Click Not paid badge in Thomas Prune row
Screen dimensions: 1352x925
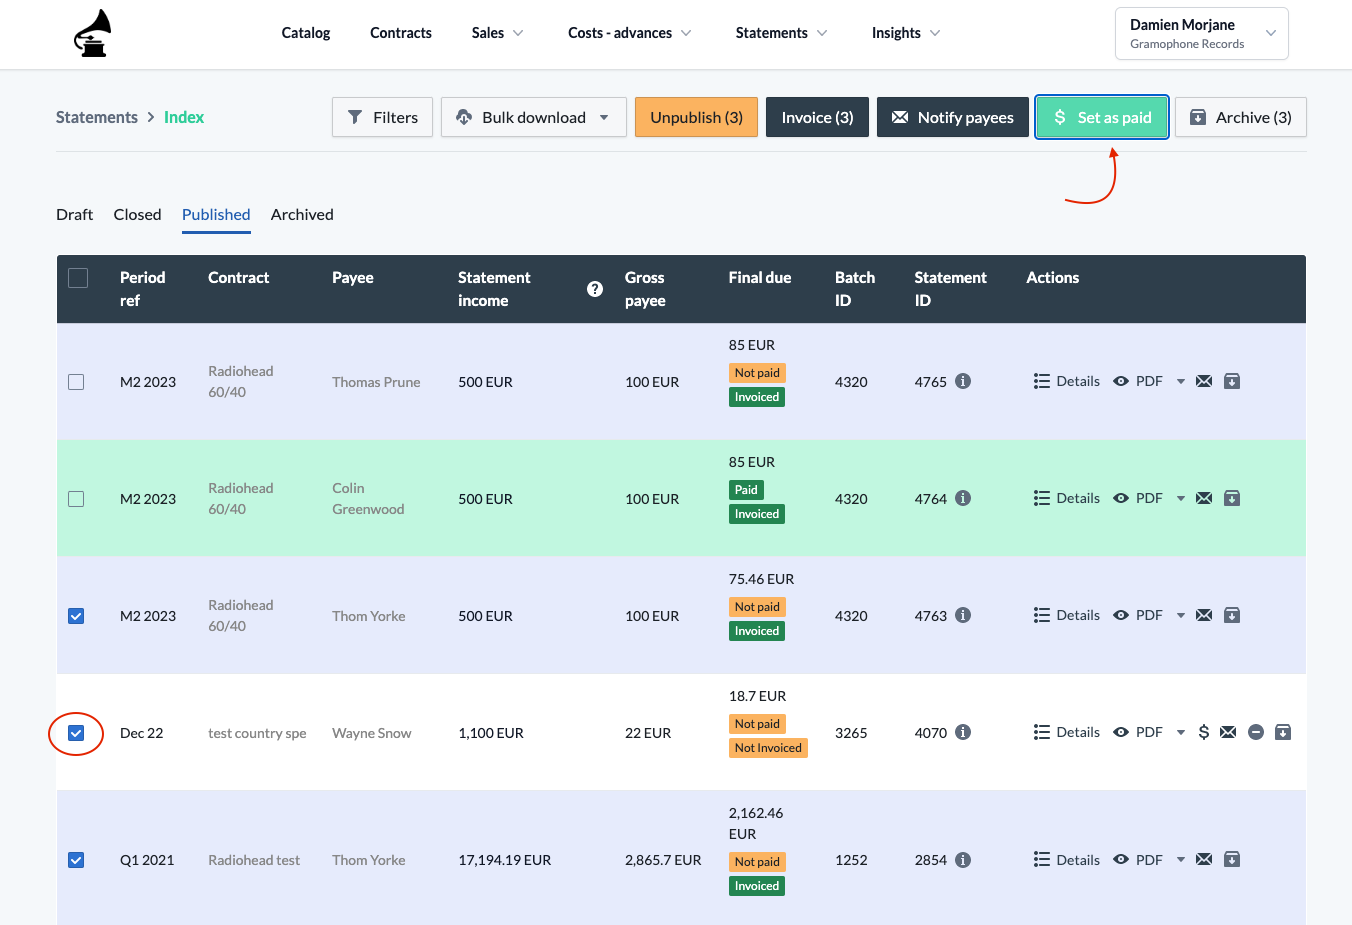tap(757, 373)
